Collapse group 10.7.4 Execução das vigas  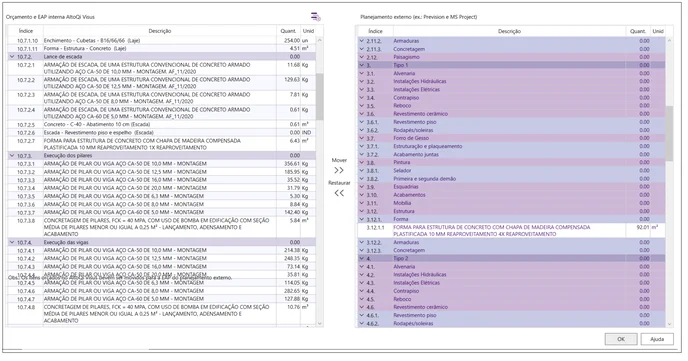(12, 242)
